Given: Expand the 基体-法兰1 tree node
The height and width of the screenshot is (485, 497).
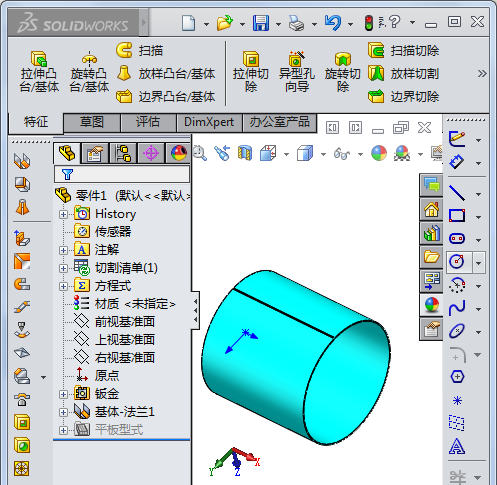Looking at the screenshot, I should coord(63,412).
